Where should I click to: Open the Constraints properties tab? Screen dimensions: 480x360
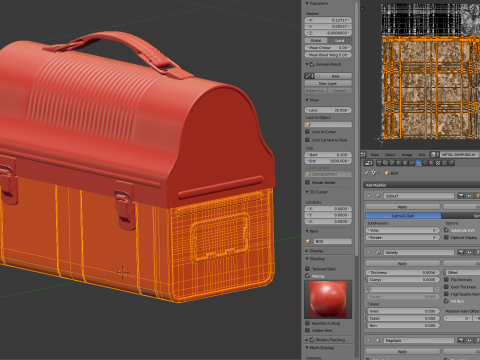(x=412, y=163)
